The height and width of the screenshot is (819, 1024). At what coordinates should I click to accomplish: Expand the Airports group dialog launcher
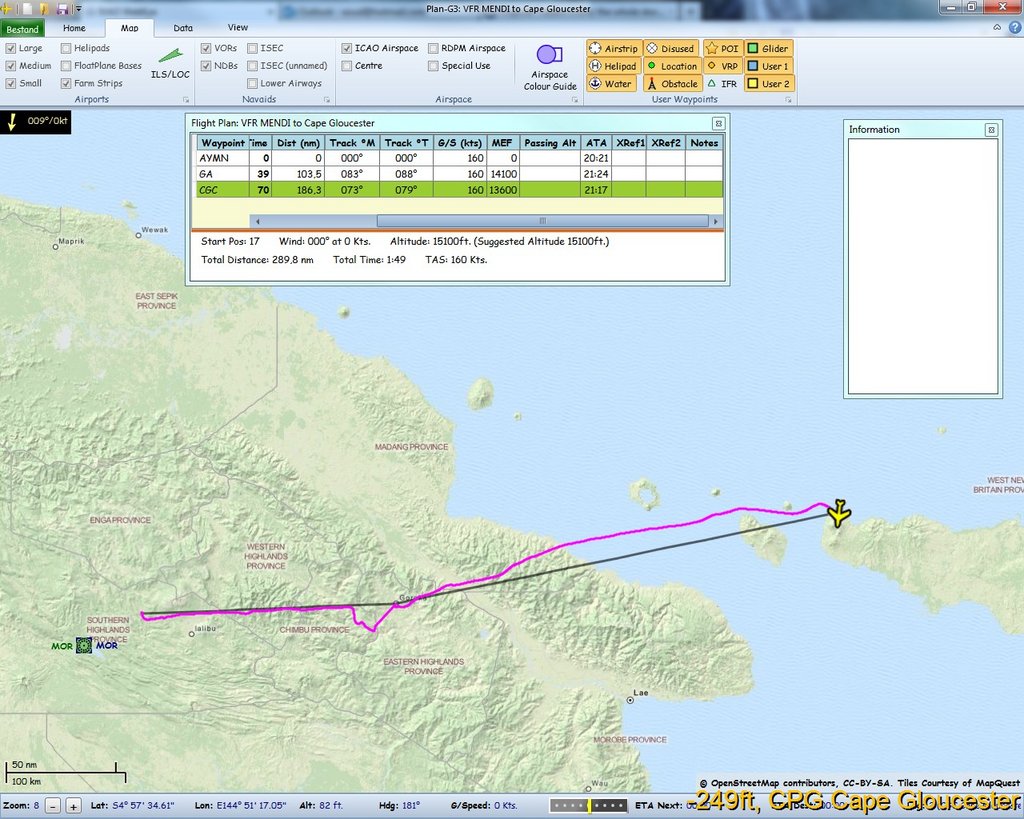(x=186, y=100)
